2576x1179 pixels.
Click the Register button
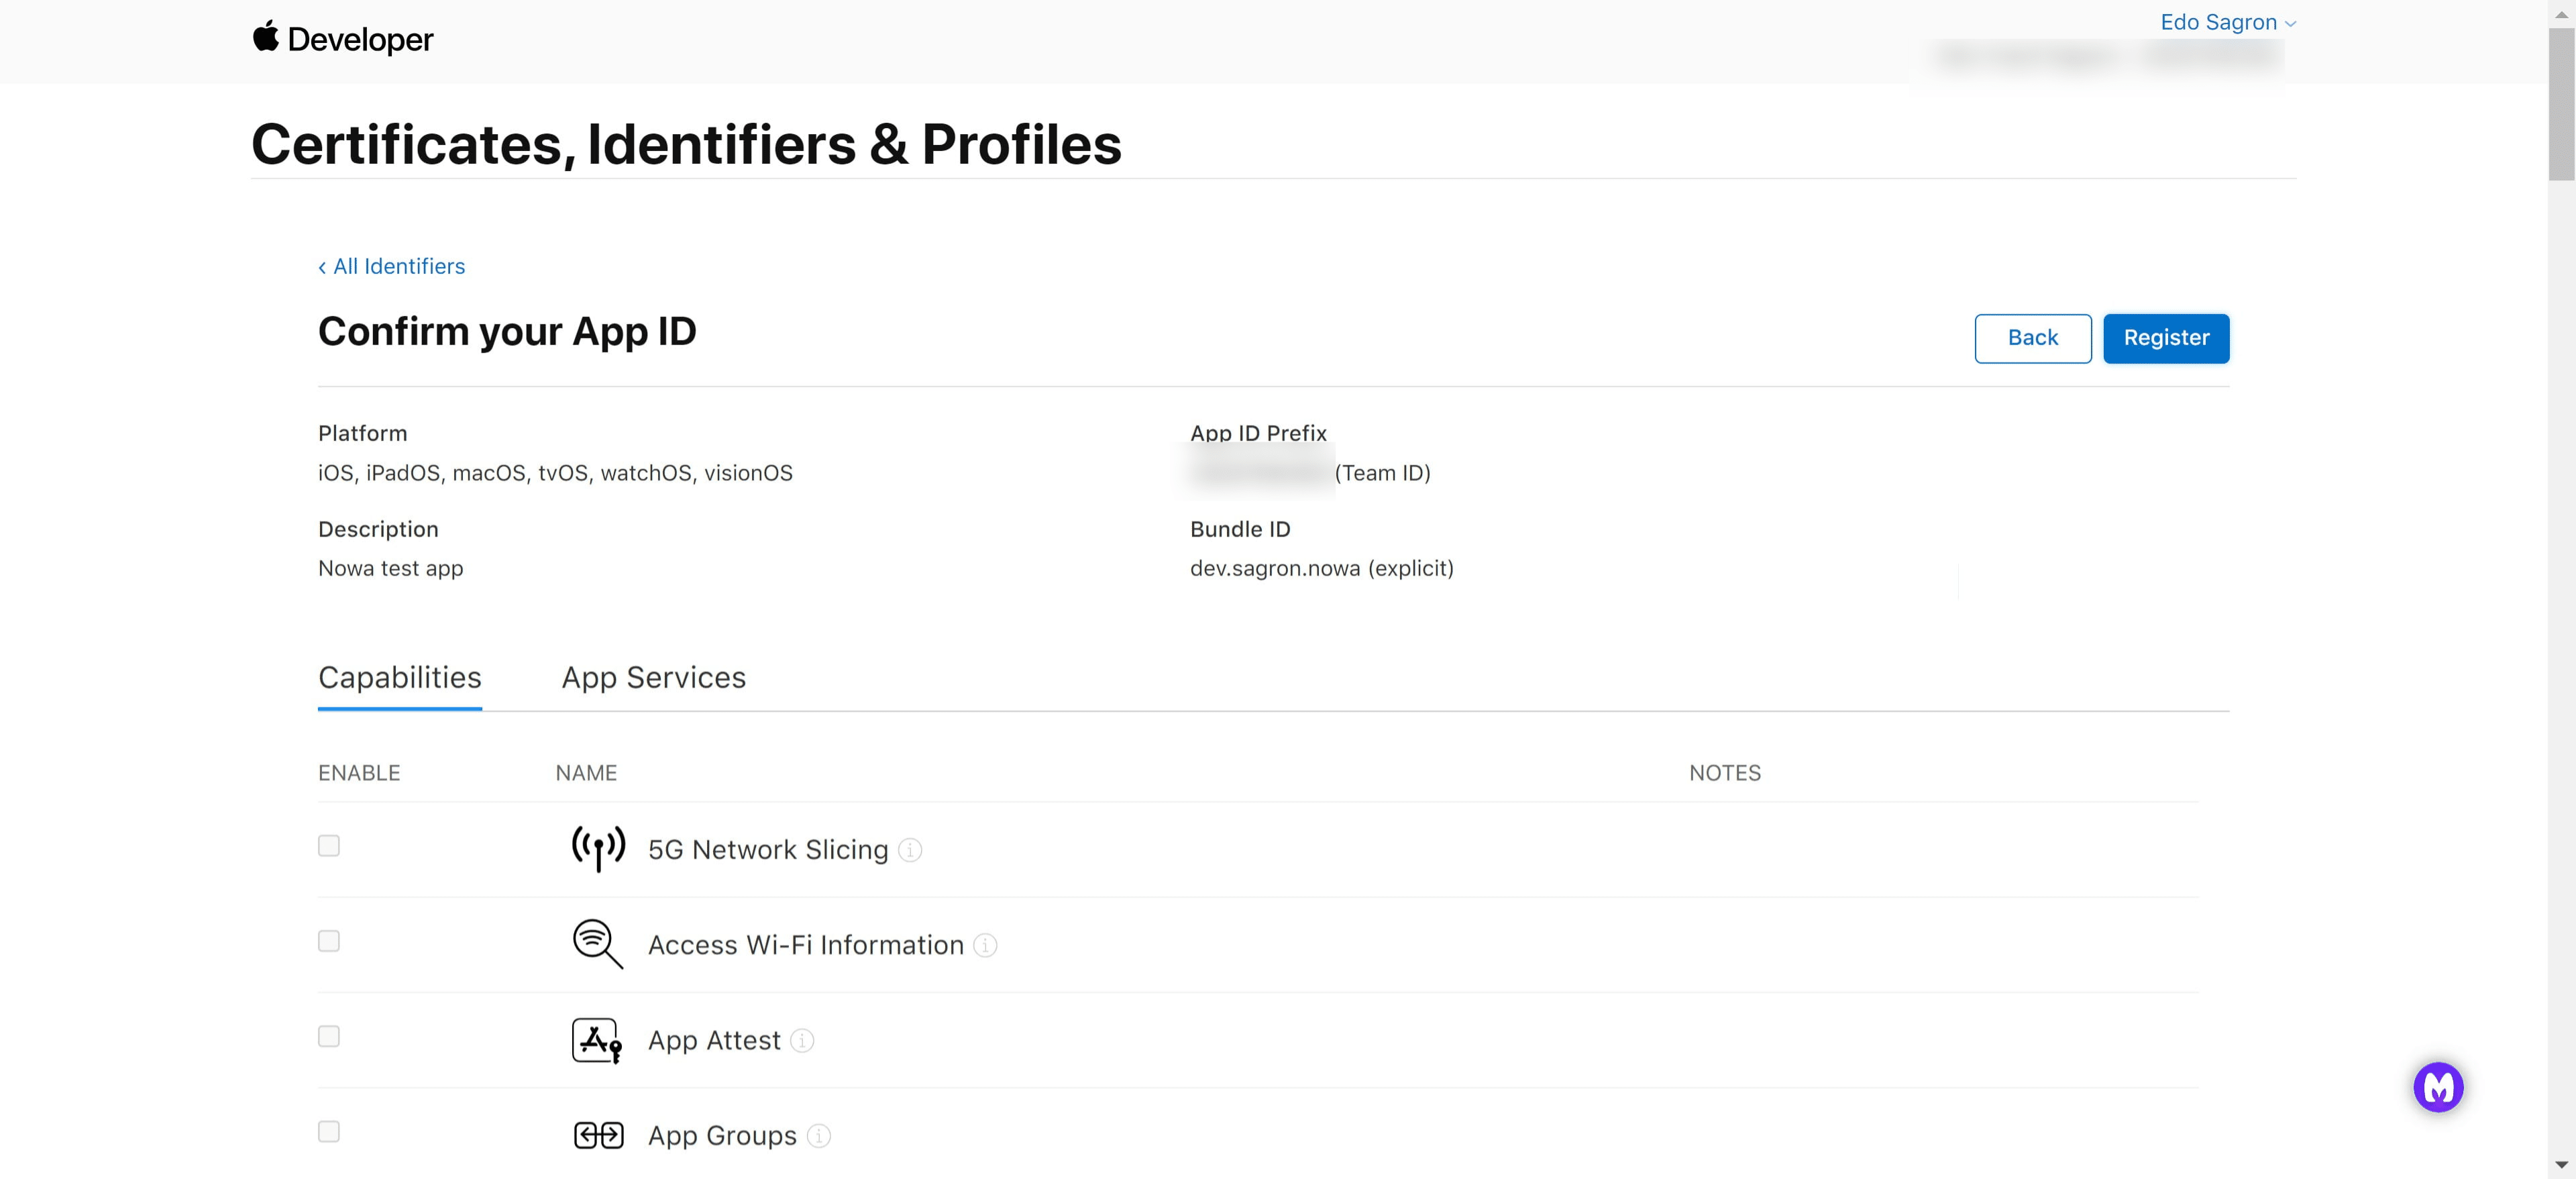(x=2166, y=338)
